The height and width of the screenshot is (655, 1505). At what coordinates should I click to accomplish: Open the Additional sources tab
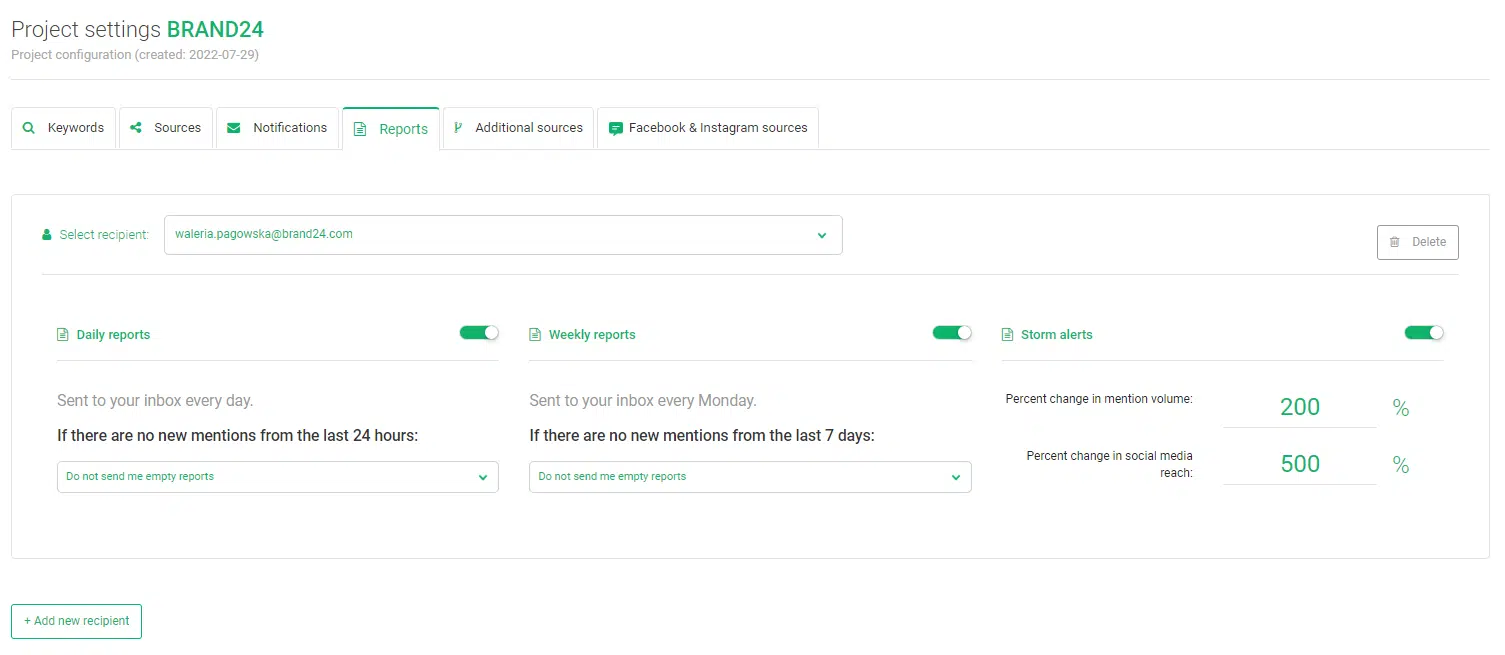pos(519,128)
